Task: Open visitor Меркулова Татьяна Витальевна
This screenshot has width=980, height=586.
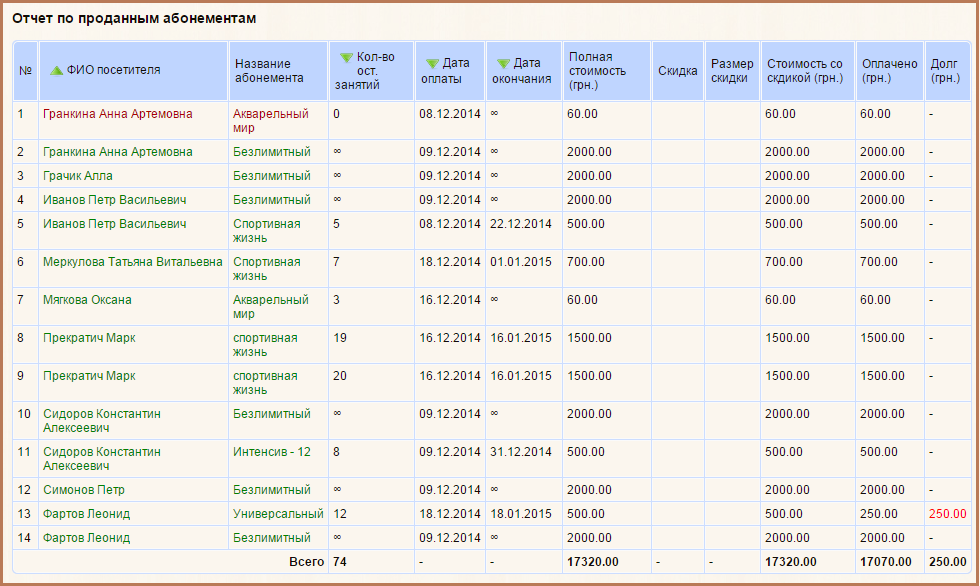Action: pyautogui.click(x=133, y=262)
